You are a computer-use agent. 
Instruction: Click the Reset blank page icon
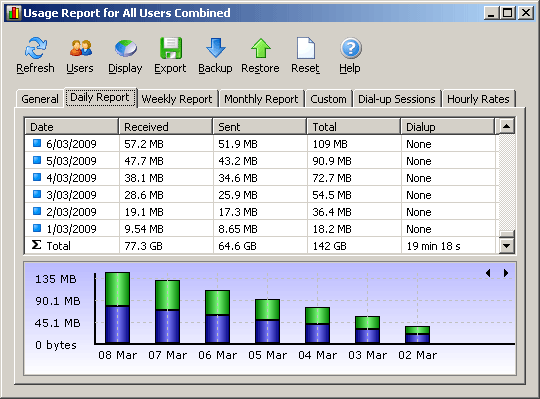pos(306,48)
